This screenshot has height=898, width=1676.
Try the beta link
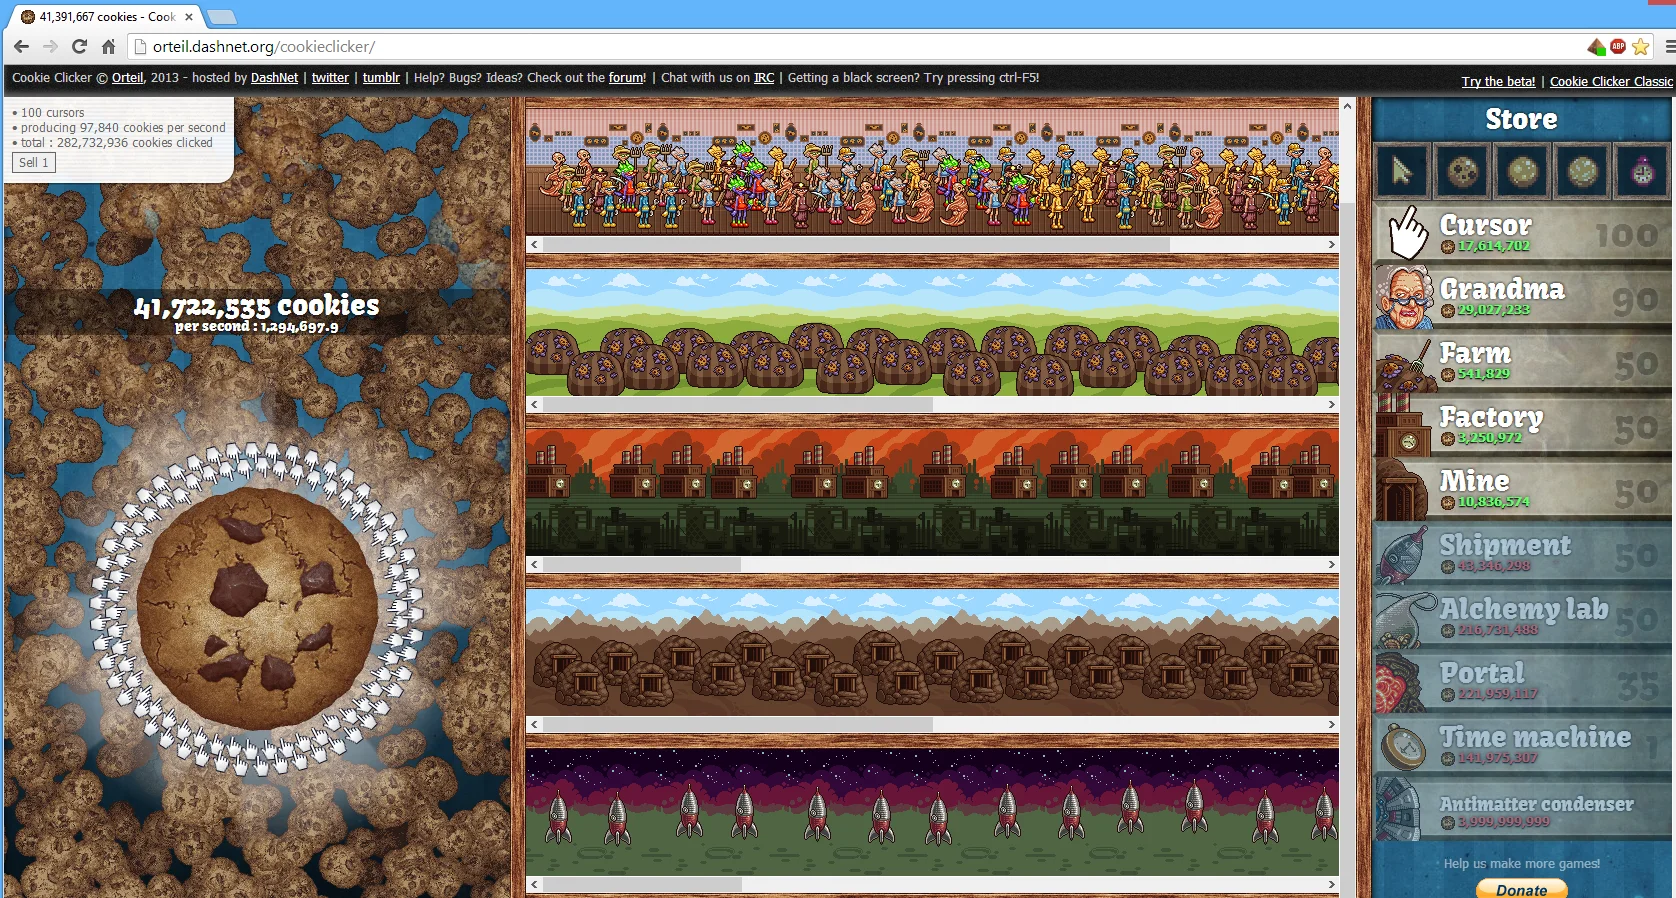coord(1498,82)
